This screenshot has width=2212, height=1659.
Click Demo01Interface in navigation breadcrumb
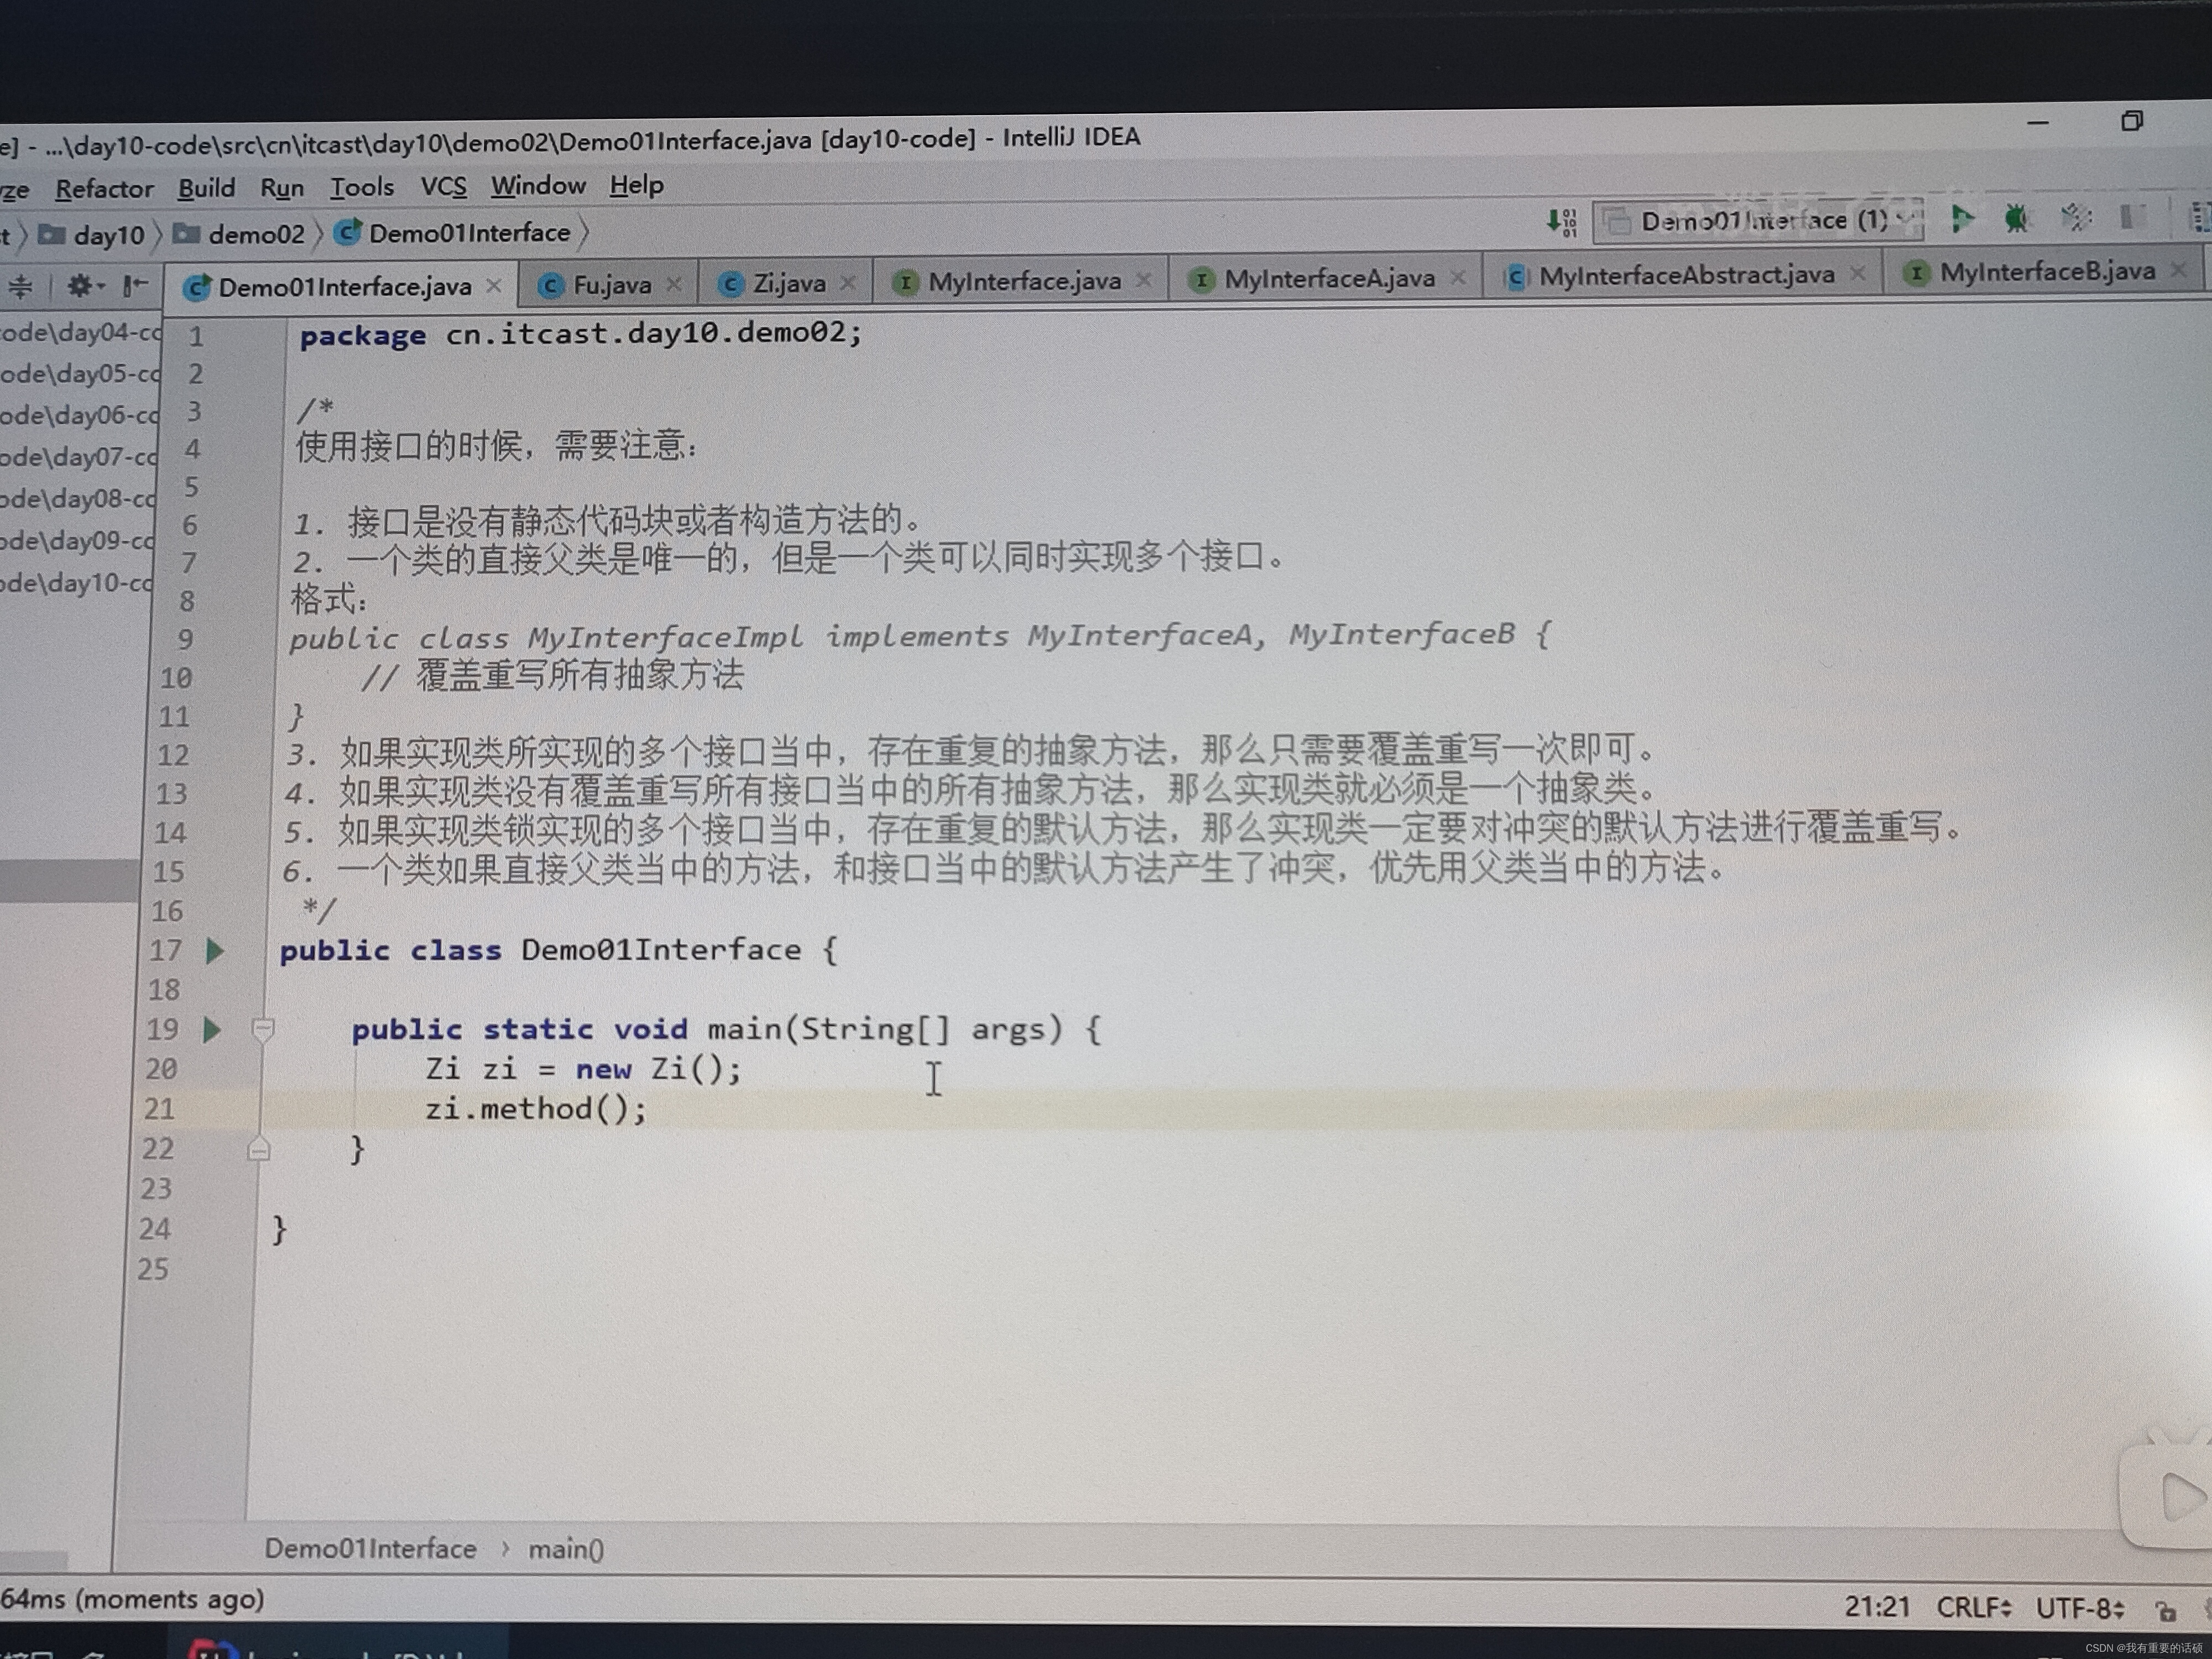453,233
